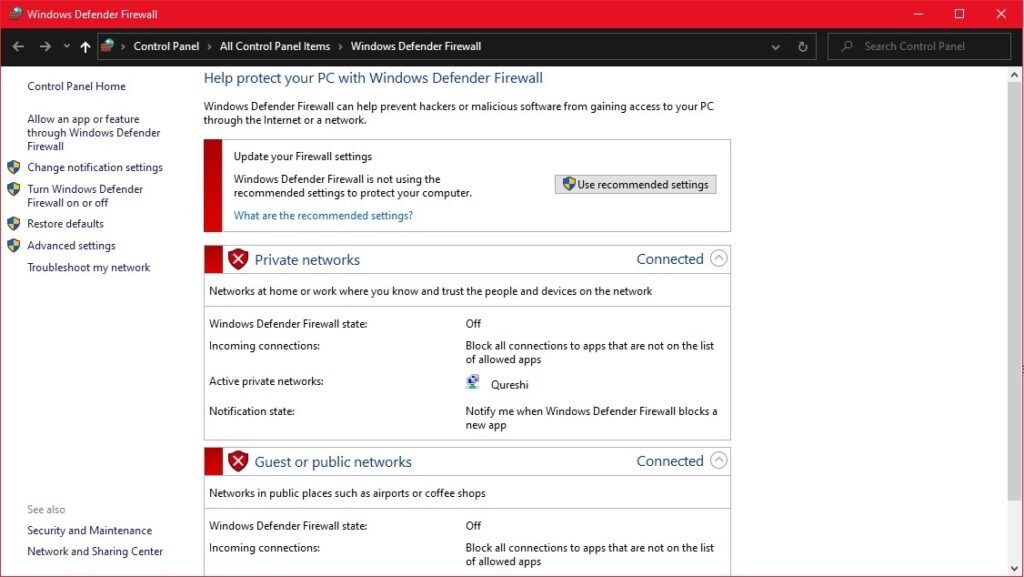Select All Control Panel Items breadcrumb
This screenshot has width=1024, height=577.
click(x=275, y=46)
